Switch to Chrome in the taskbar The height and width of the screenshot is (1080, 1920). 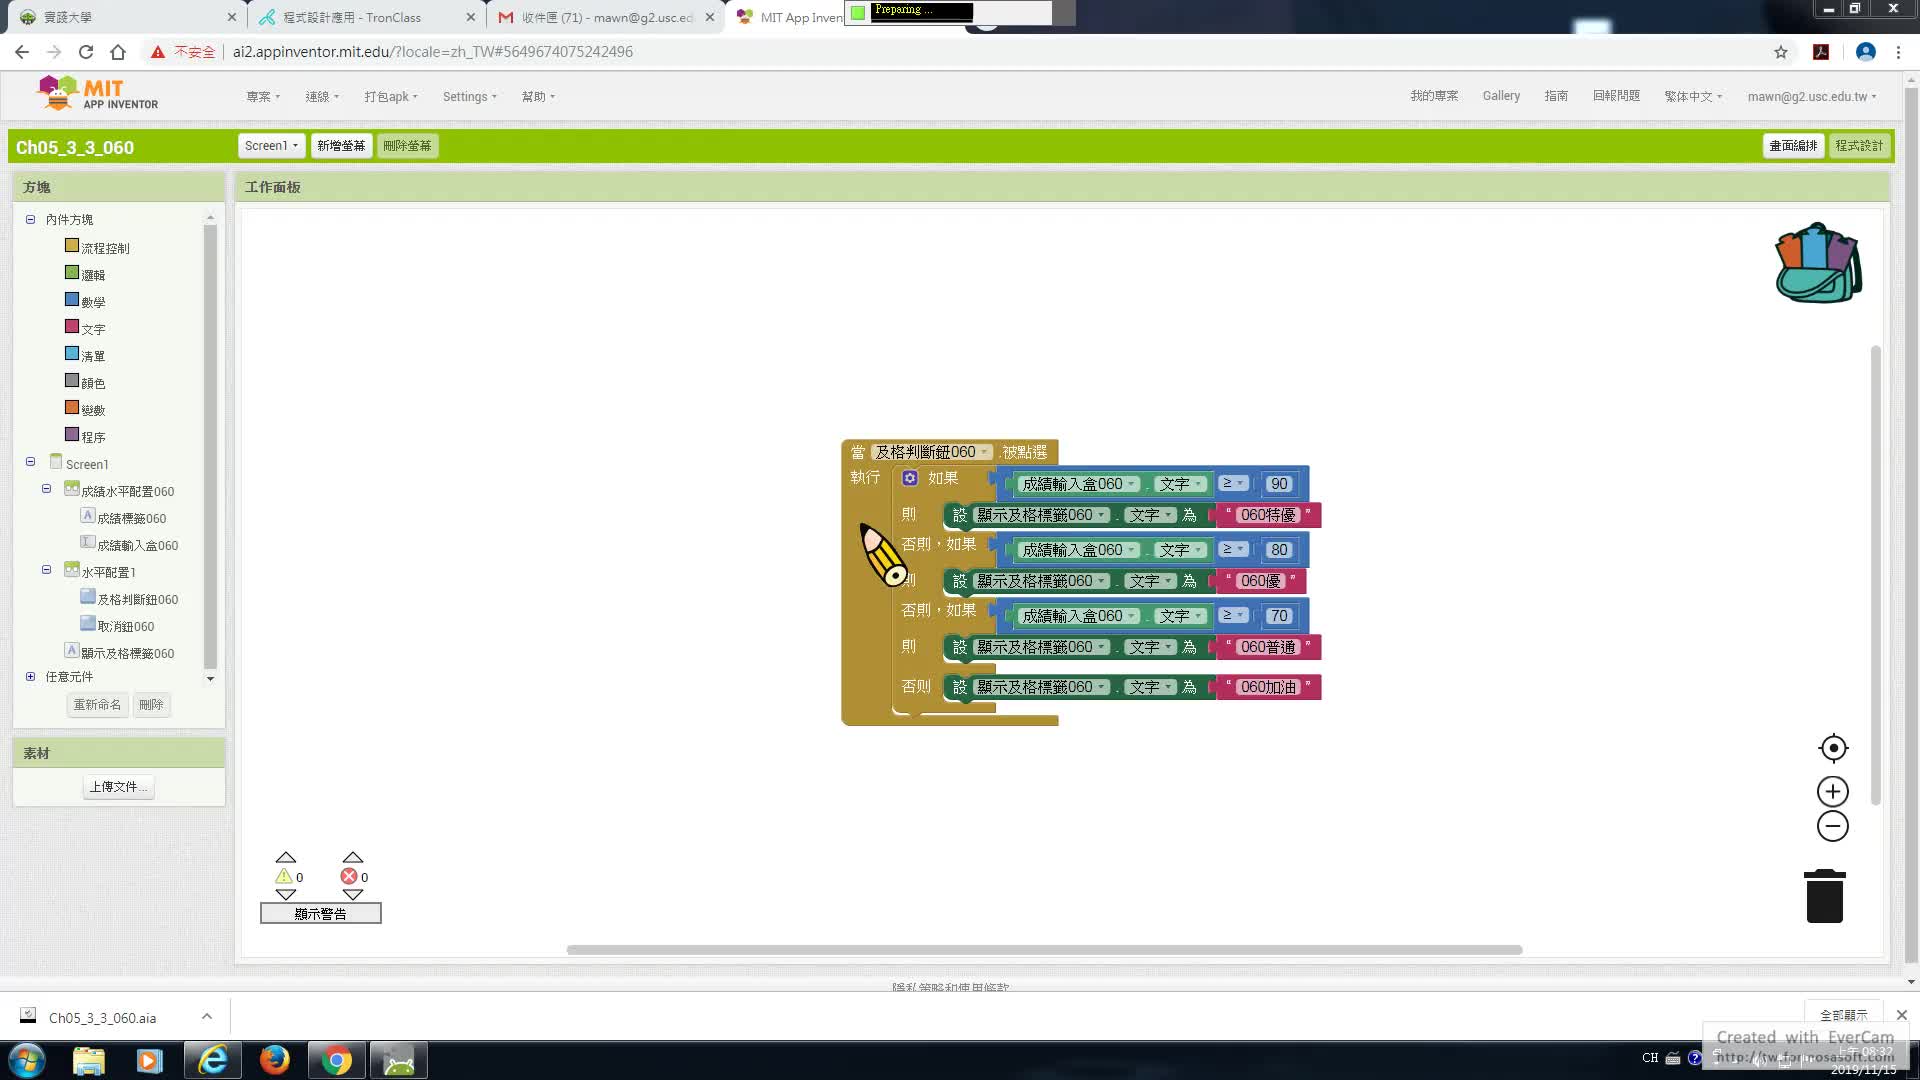point(337,1060)
